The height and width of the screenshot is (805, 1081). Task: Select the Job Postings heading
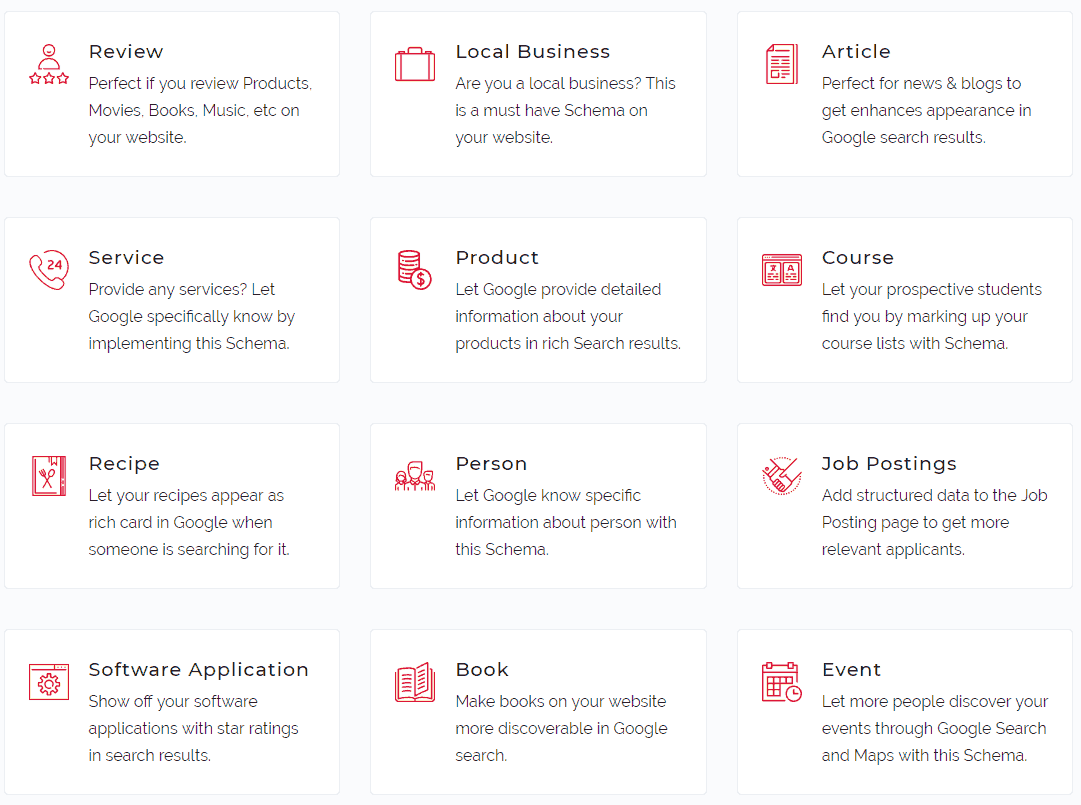(x=889, y=464)
